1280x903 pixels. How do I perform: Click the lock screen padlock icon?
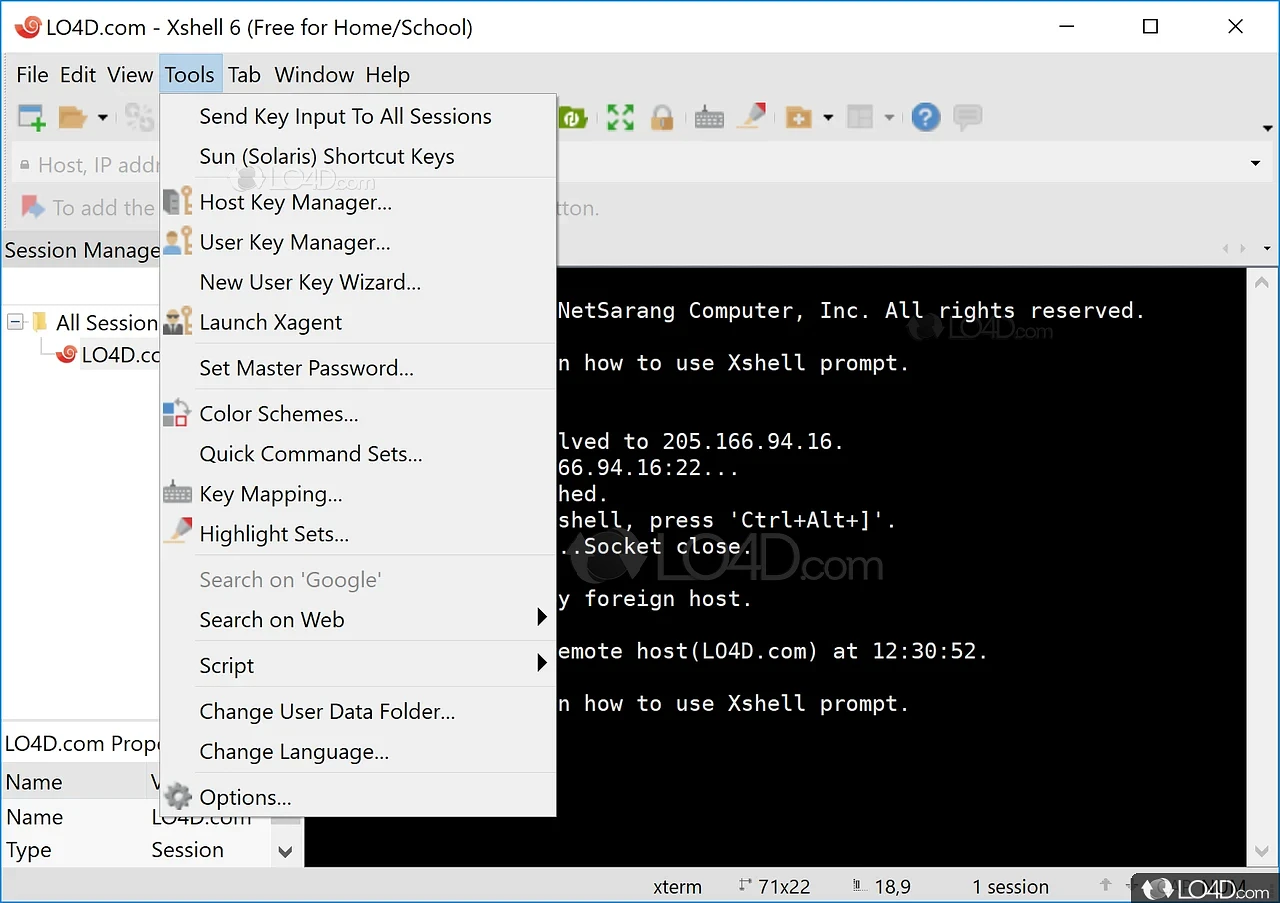pyautogui.click(x=662, y=118)
